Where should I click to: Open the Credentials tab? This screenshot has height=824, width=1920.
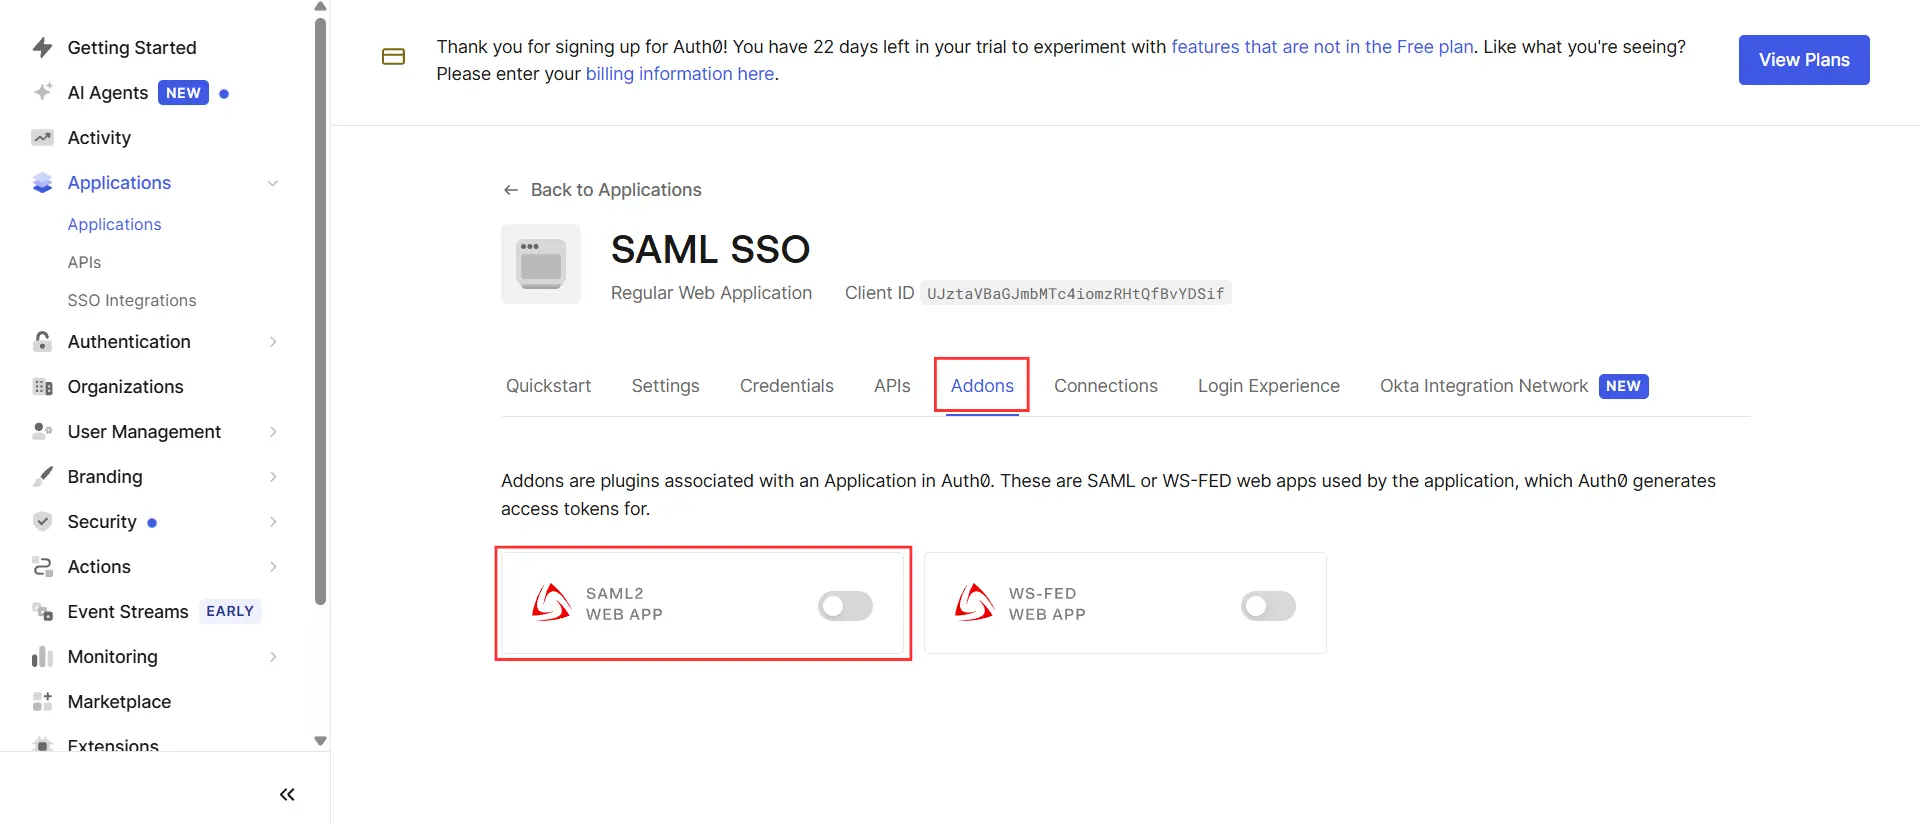pos(786,386)
